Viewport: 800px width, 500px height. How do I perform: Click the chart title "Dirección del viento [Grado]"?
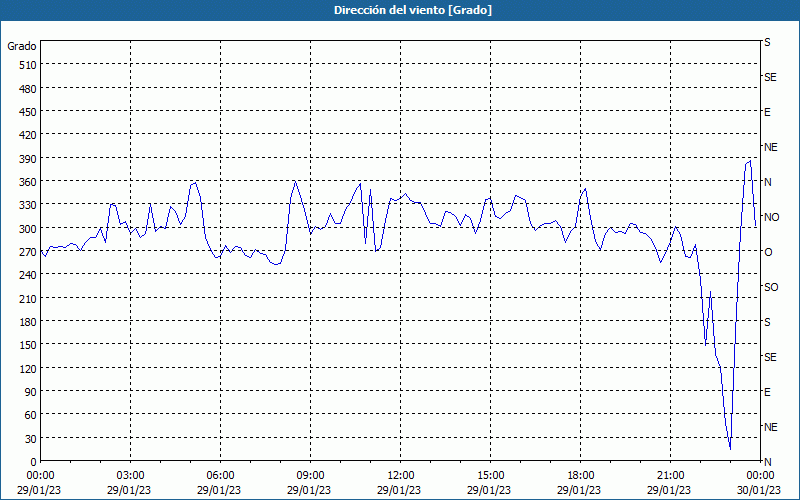tap(413, 10)
